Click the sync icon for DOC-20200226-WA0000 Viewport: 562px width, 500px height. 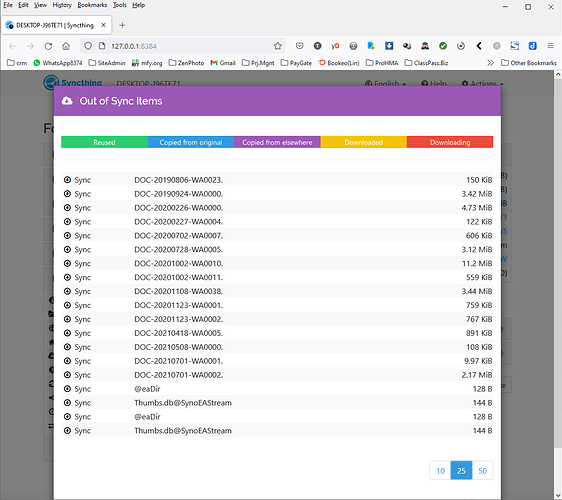67,208
